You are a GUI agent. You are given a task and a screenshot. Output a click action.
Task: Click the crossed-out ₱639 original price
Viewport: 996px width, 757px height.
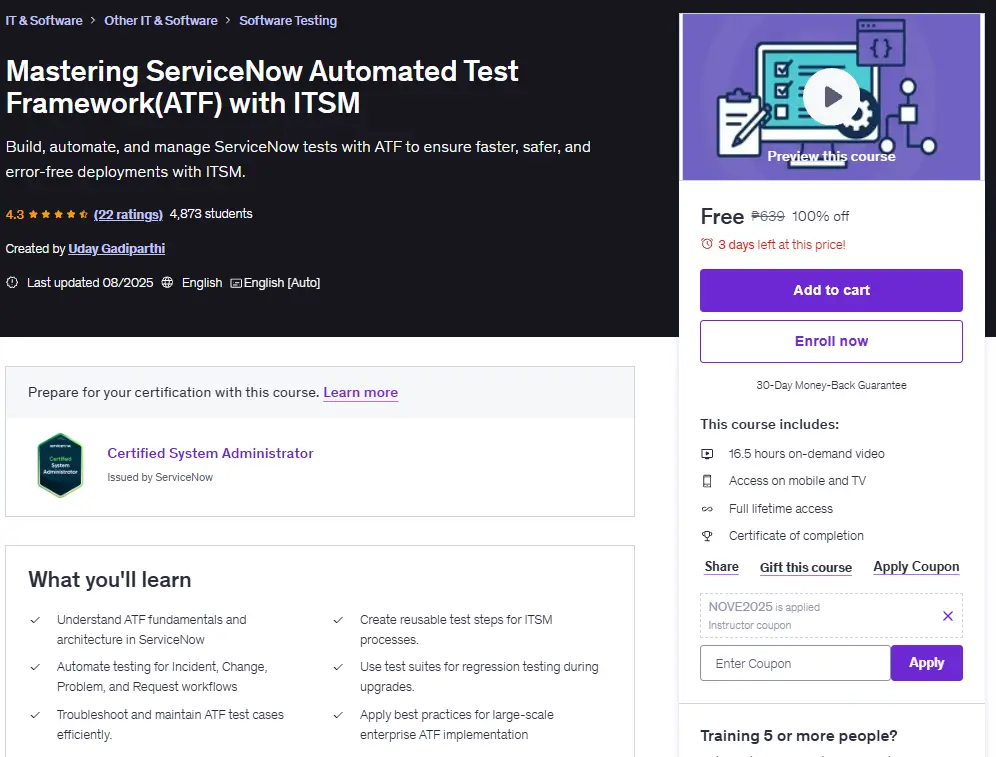[767, 216]
